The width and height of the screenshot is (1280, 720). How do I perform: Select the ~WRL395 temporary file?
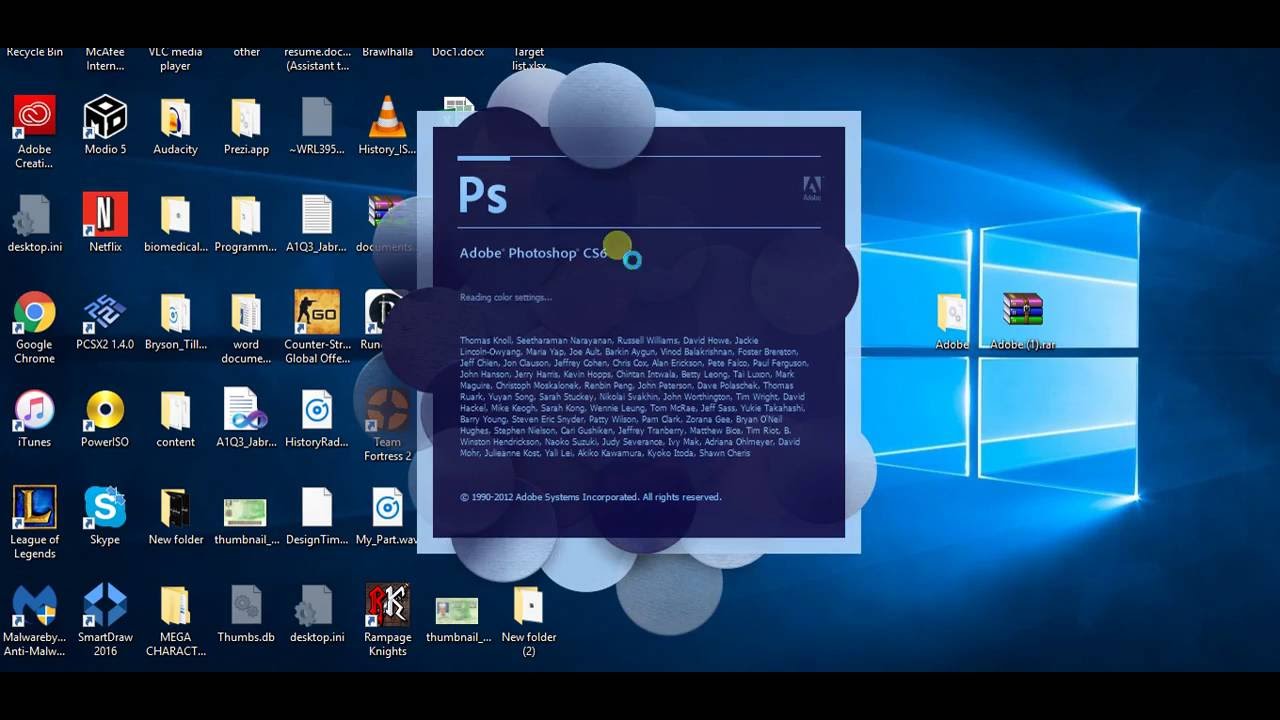[x=317, y=117]
